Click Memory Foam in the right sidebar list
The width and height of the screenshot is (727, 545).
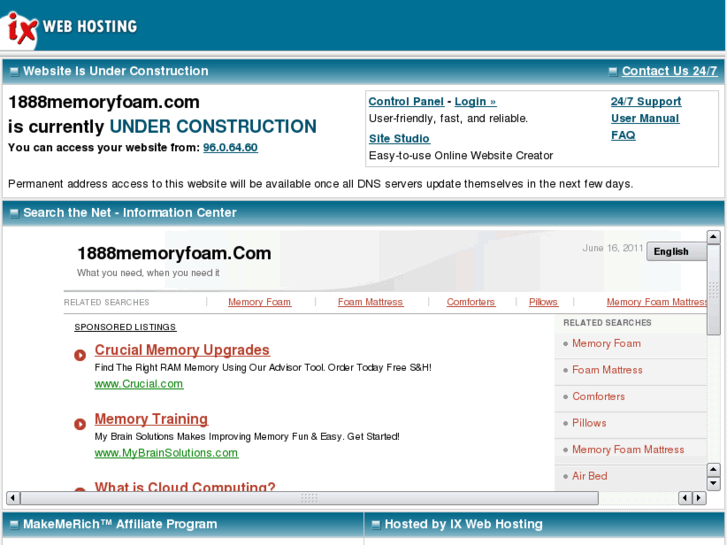606,343
